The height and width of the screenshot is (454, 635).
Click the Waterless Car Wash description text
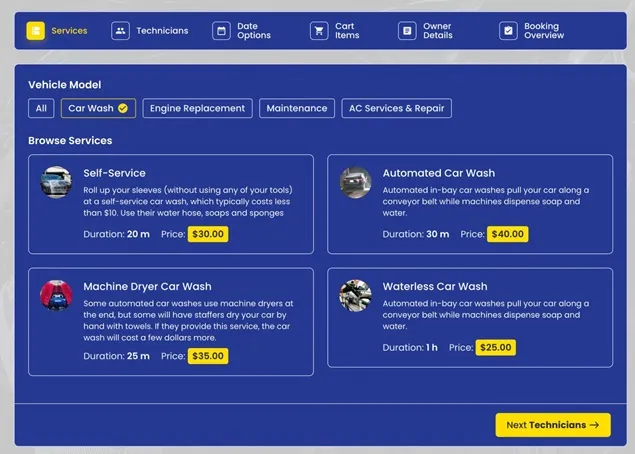[x=486, y=315]
